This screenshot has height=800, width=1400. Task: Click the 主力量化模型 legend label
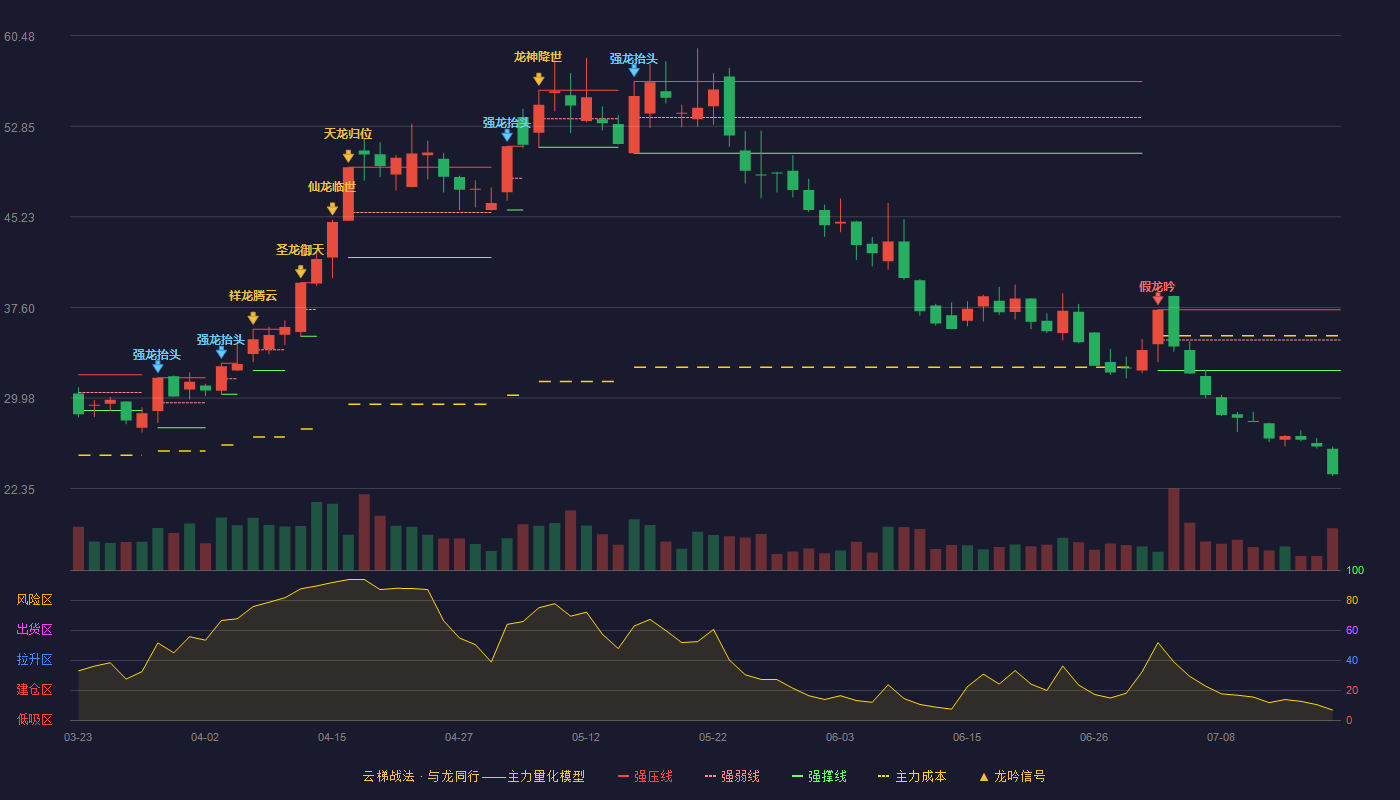click(x=546, y=776)
